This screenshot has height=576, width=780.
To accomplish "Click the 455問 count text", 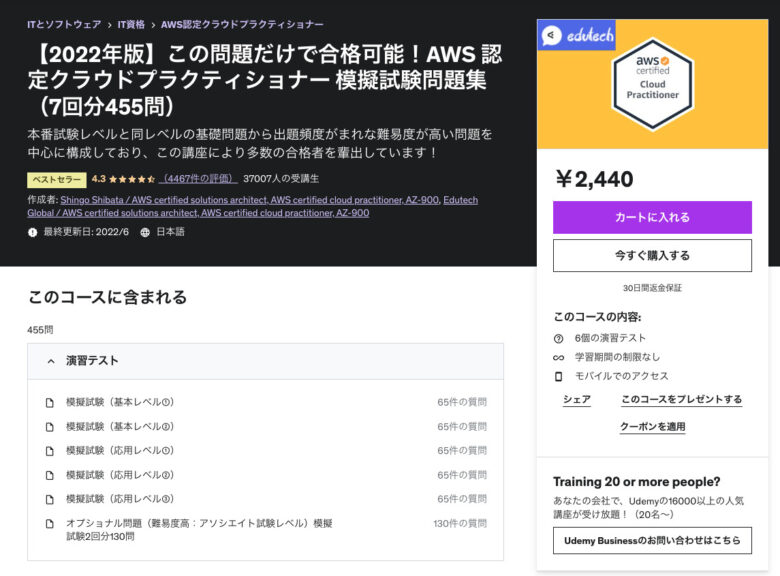I will point(40,330).
